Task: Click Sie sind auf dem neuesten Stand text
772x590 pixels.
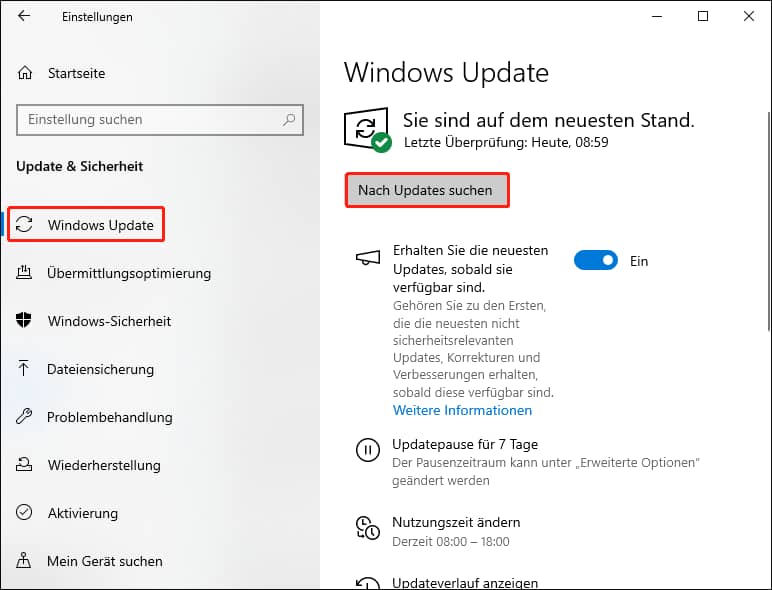Action: pos(548,120)
